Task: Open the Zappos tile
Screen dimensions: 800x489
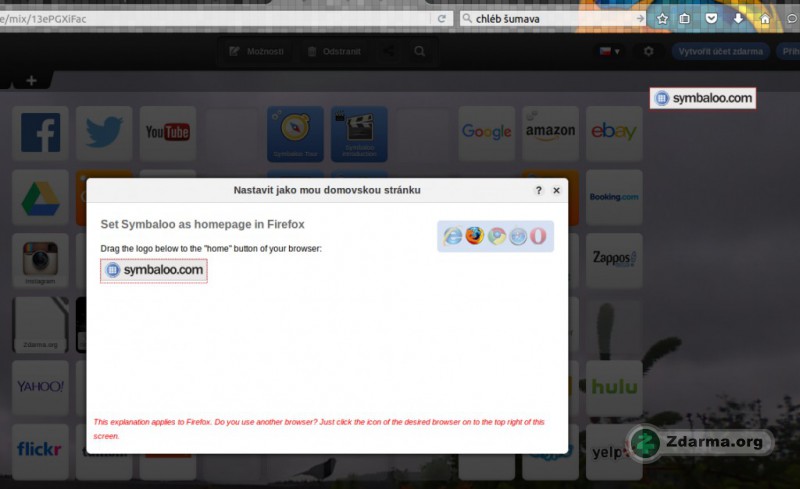Action: click(614, 261)
